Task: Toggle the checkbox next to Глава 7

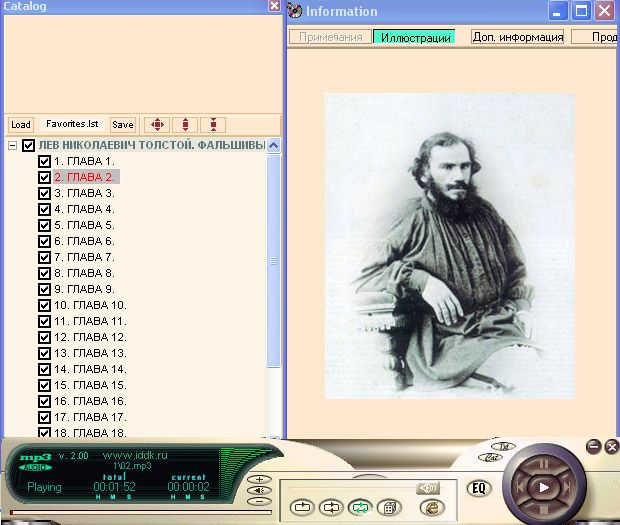Action: click(x=44, y=257)
